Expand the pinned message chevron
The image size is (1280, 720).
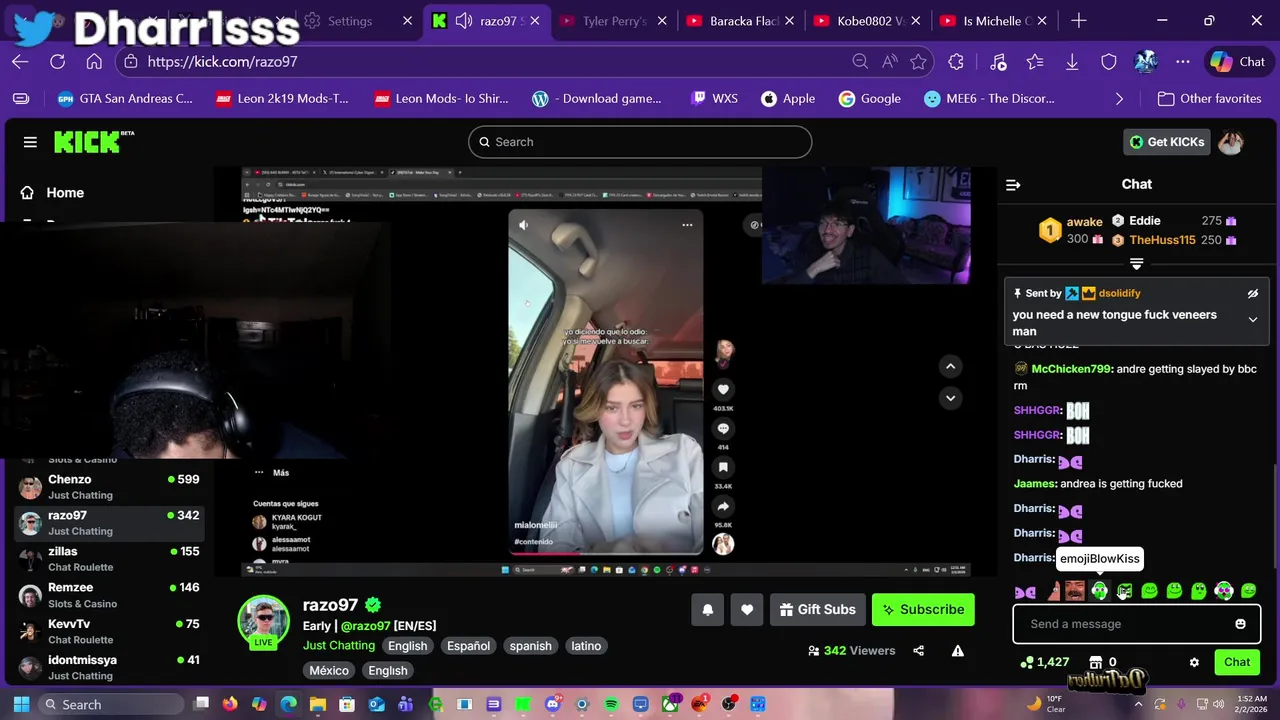(x=1252, y=320)
